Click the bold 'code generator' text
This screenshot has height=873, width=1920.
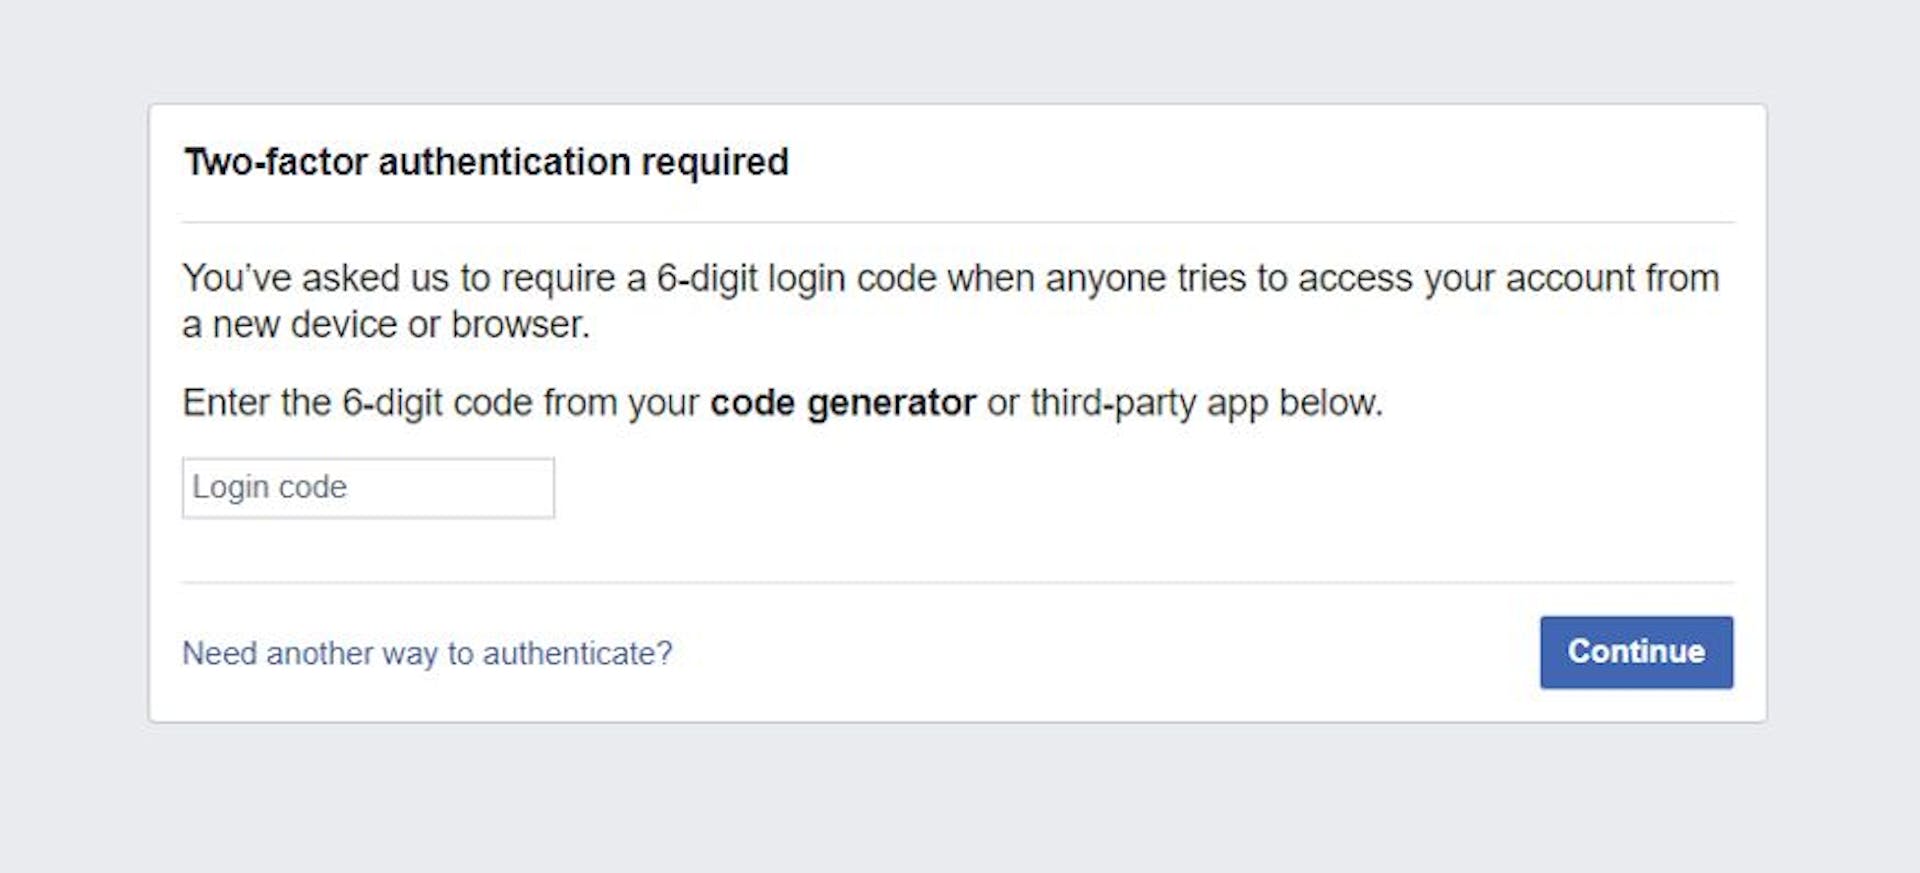pyautogui.click(x=842, y=403)
